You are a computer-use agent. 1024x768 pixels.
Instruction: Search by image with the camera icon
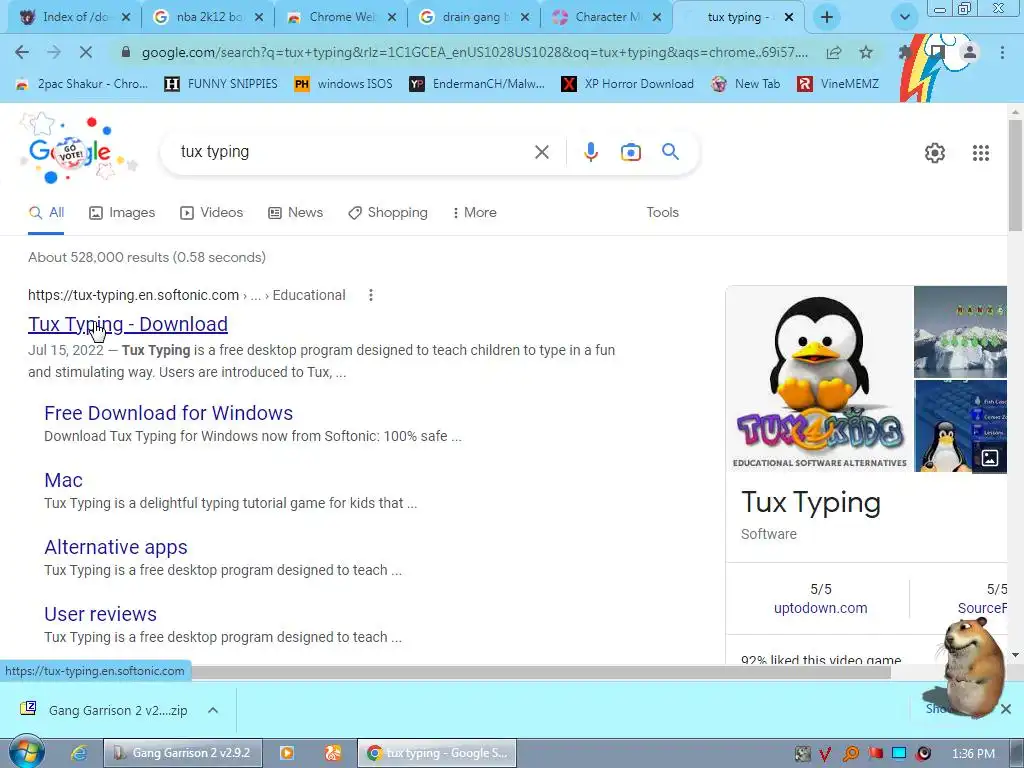click(x=630, y=152)
